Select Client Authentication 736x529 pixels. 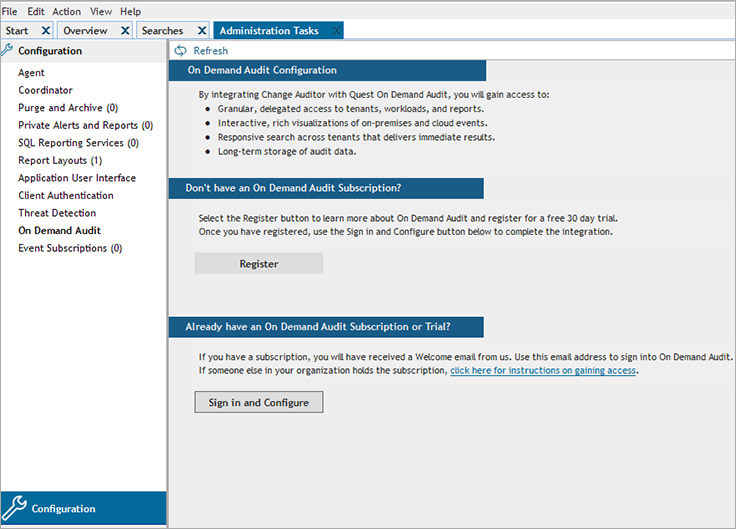tap(66, 195)
